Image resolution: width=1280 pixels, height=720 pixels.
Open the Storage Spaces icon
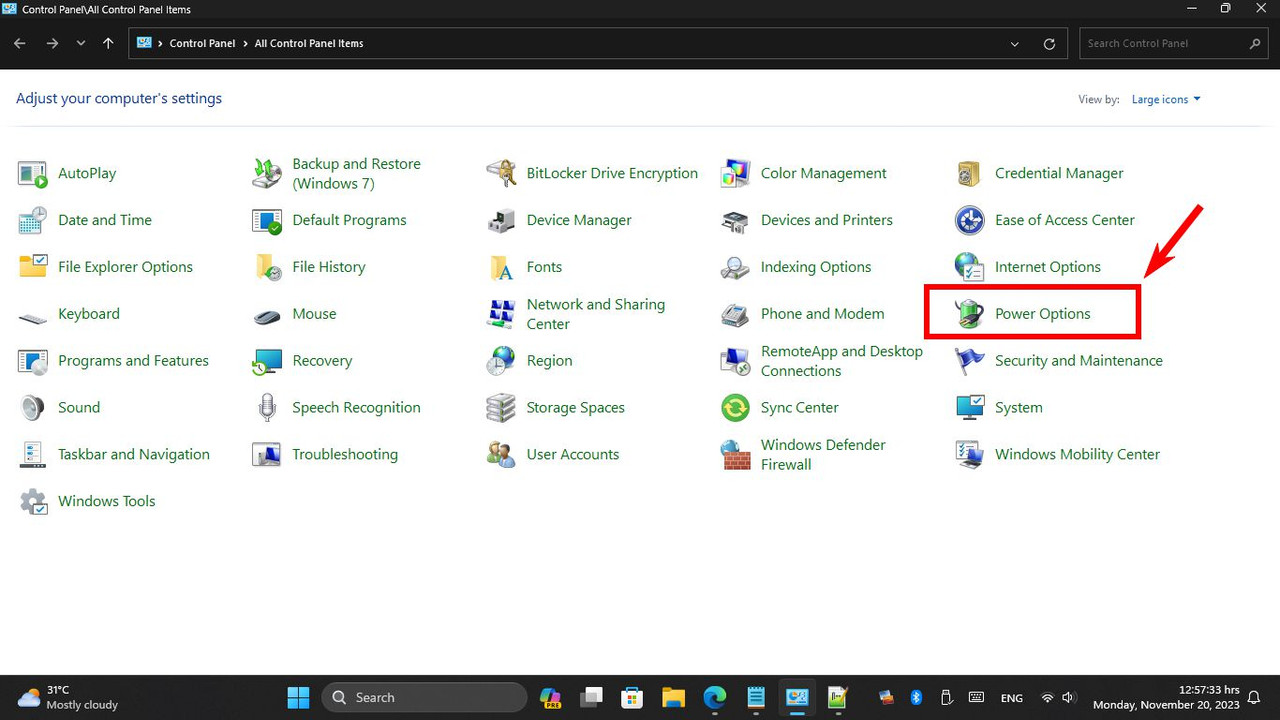point(501,408)
